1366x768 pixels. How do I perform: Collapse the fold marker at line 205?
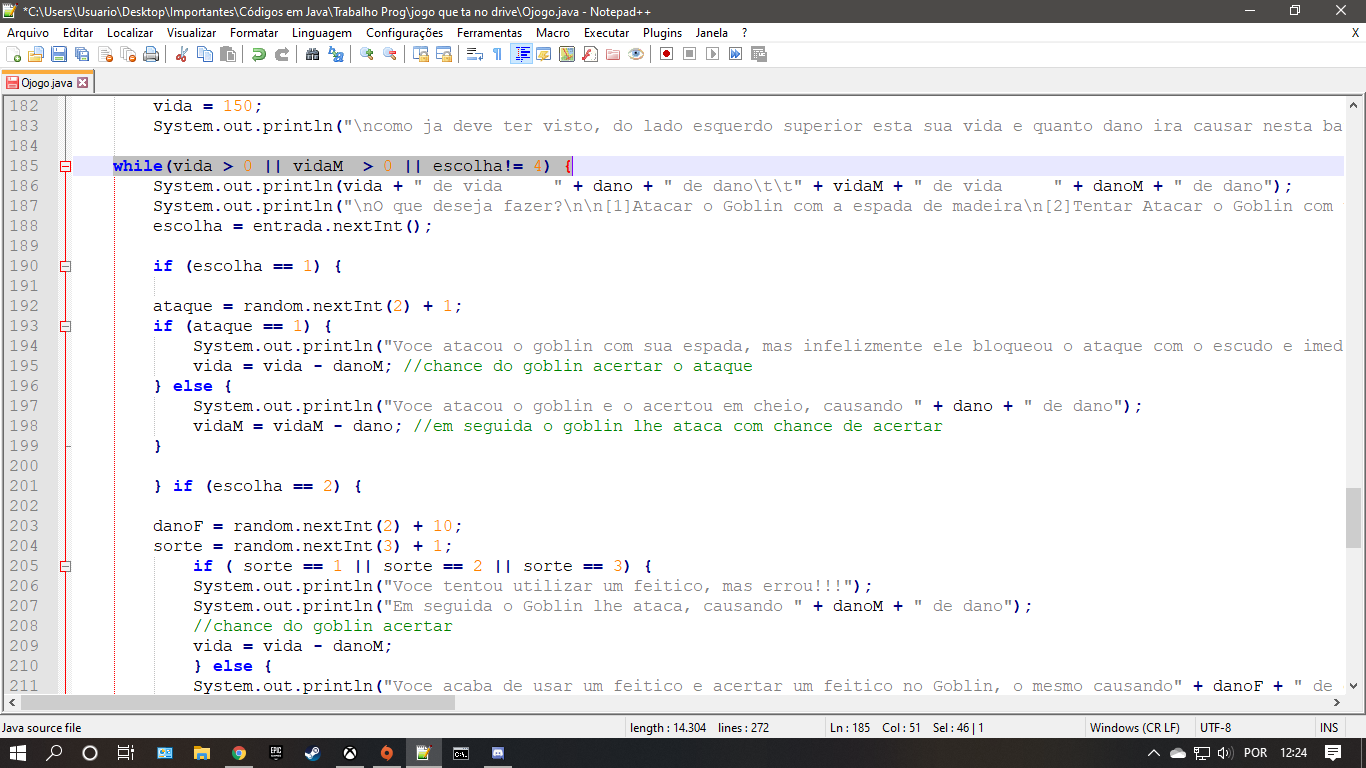(x=66, y=566)
